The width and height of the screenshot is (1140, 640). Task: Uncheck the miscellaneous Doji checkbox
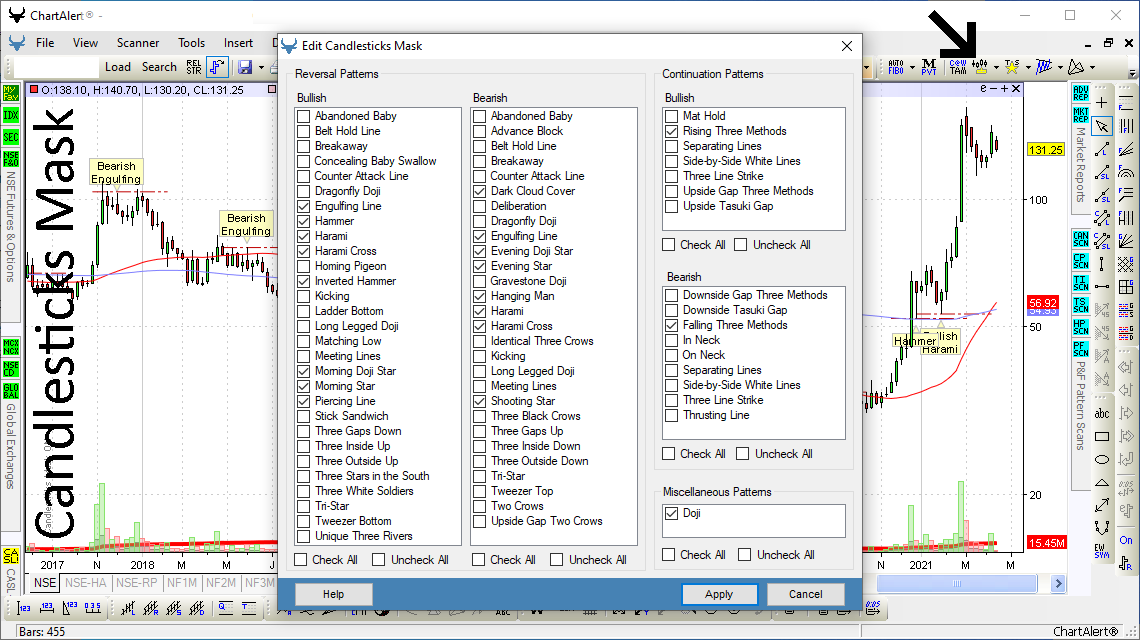pos(672,513)
